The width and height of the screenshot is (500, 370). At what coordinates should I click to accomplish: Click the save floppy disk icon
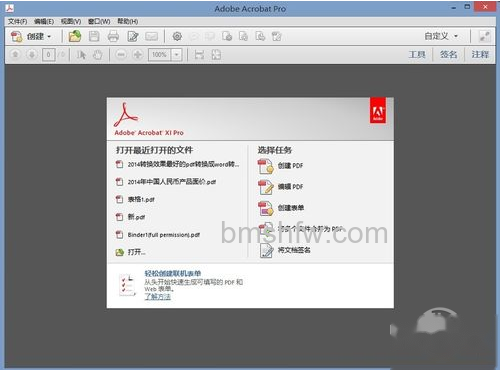pyautogui.click(x=94, y=36)
